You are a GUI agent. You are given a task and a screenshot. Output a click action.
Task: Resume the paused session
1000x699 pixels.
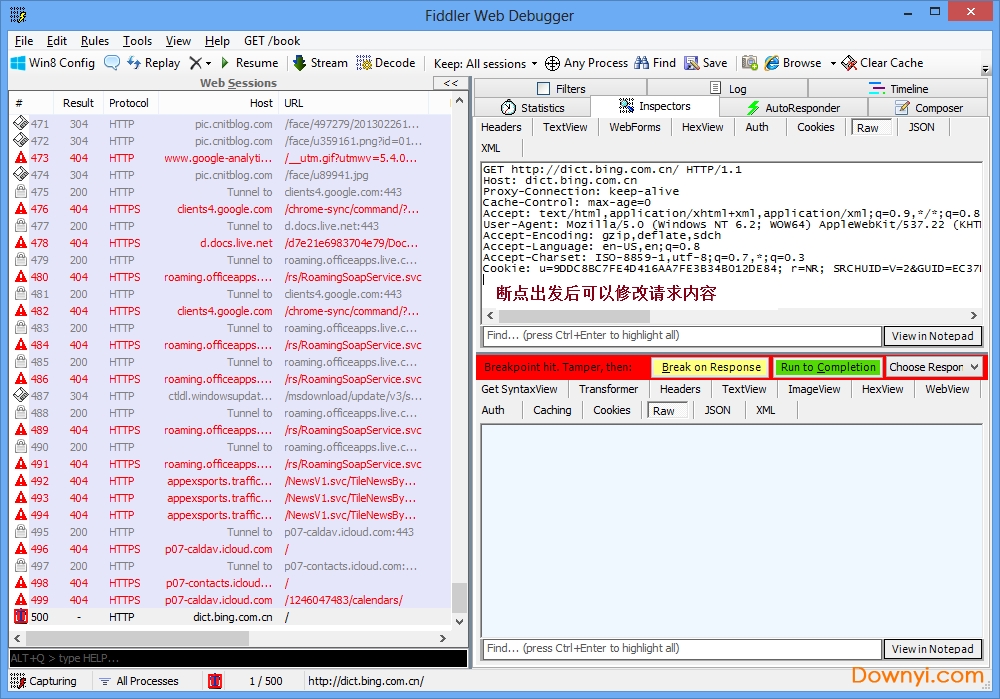click(247, 63)
